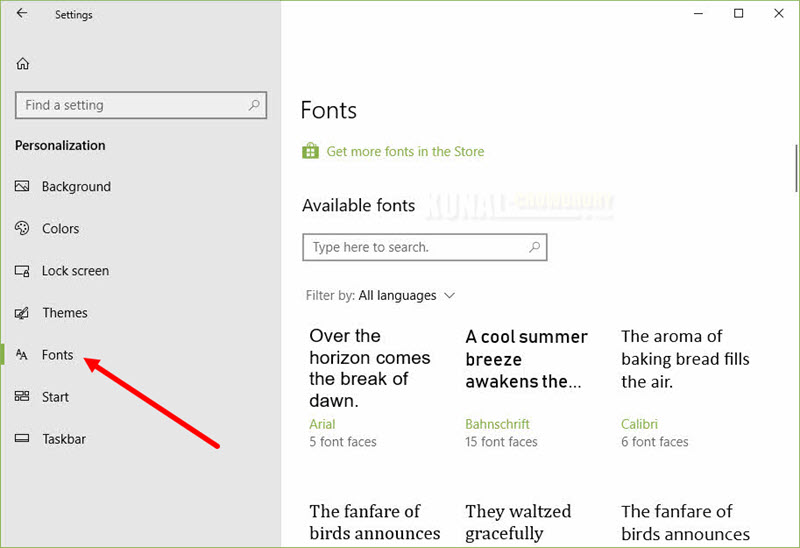The width and height of the screenshot is (800, 548).
Task: Click the font search magnifier icon
Action: 534,247
